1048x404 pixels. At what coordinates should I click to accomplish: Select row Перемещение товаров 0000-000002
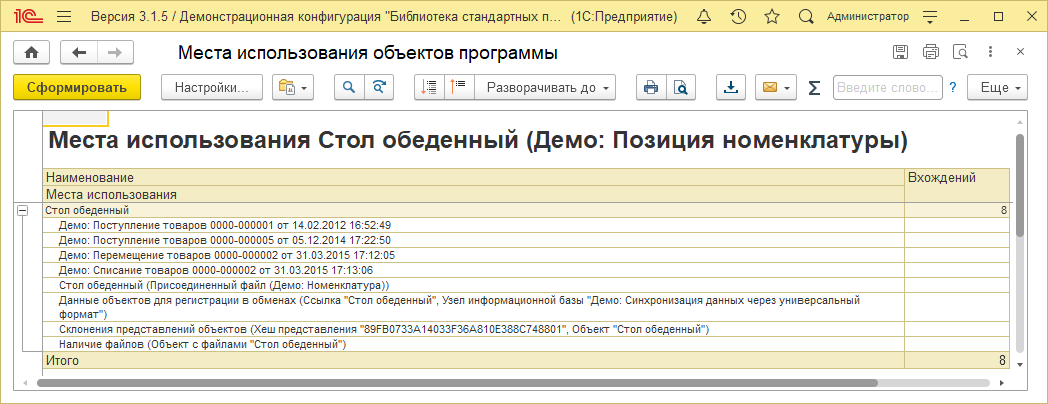(526, 255)
